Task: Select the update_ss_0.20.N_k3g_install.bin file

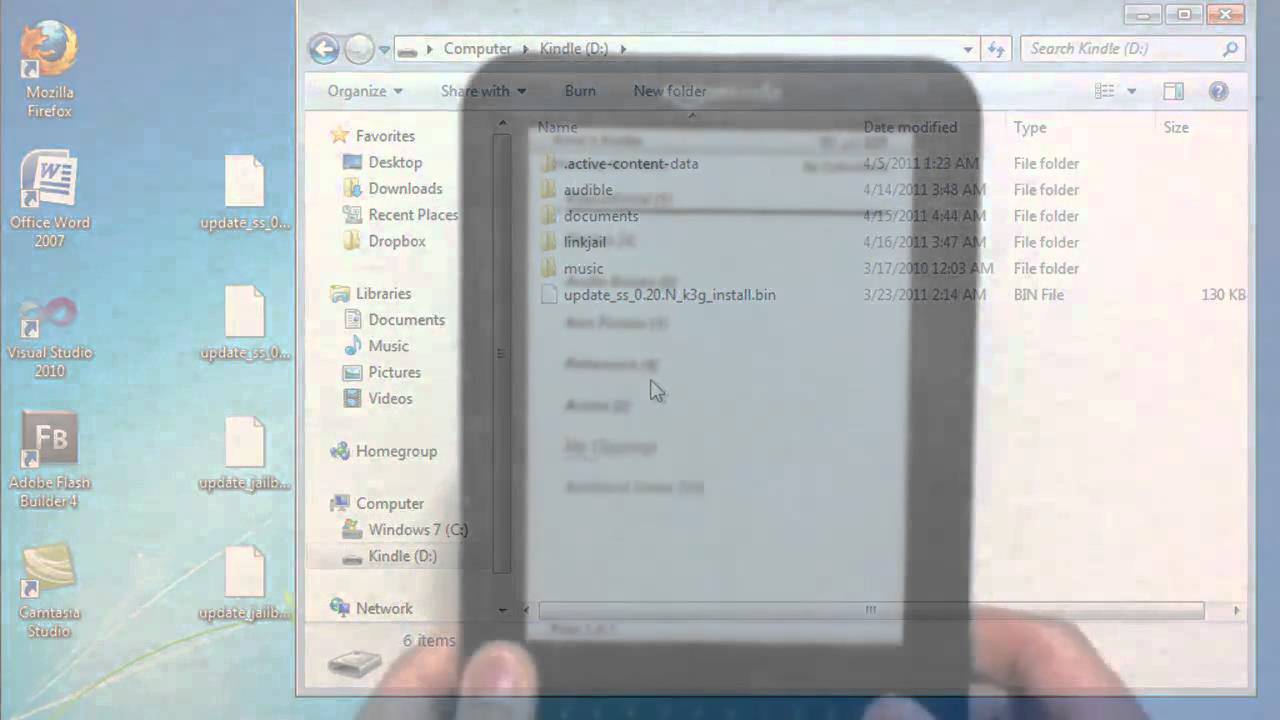Action: click(x=670, y=295)
